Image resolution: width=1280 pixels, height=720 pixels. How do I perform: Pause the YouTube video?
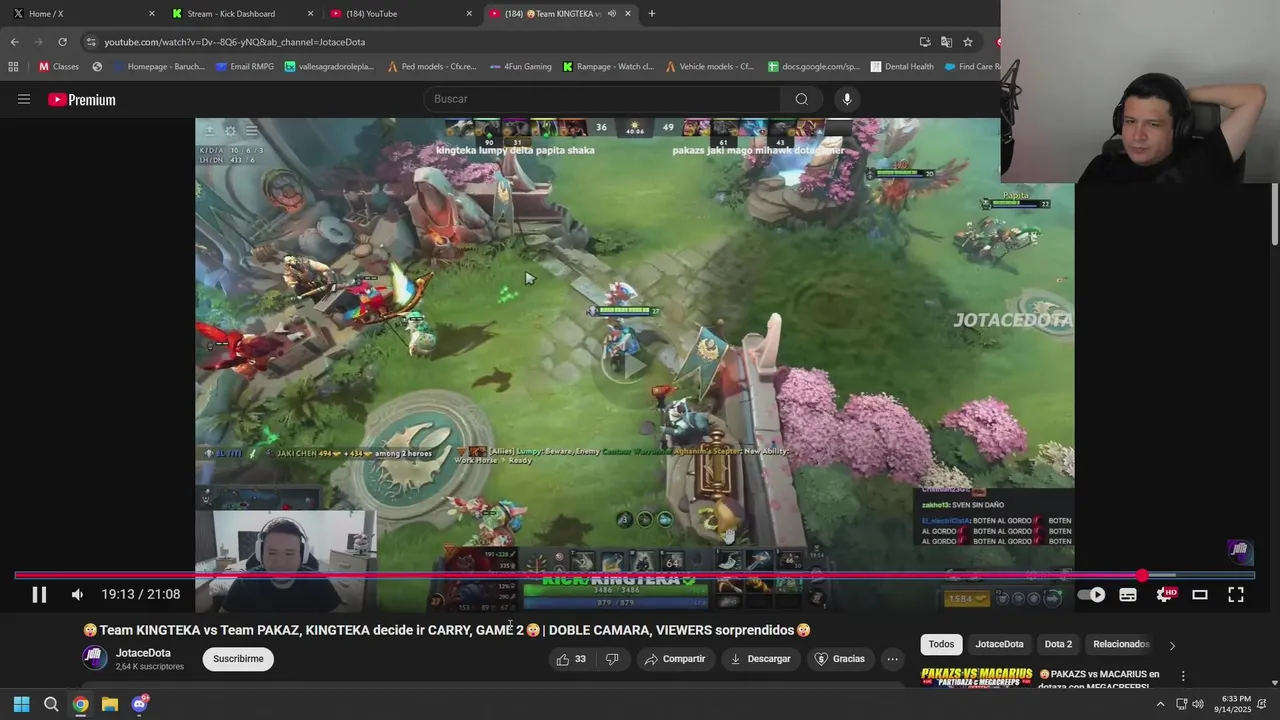click(39, 594)
